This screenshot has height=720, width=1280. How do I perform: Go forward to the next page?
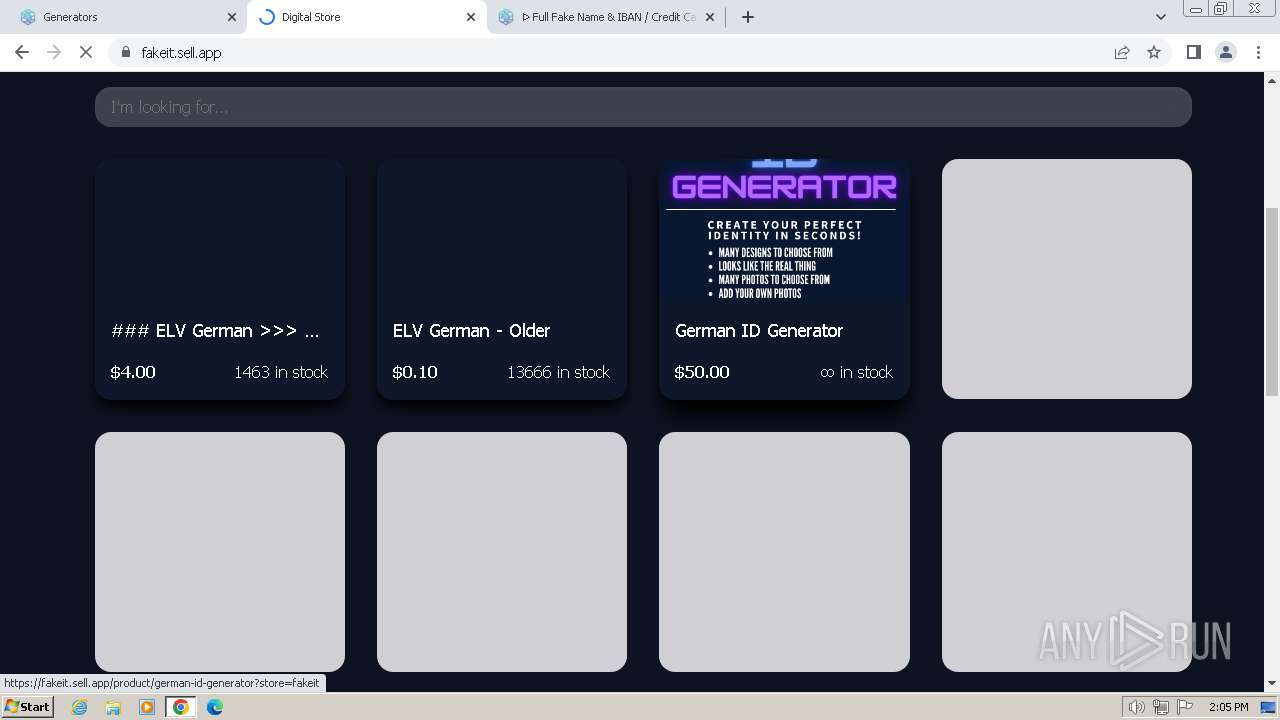coord(54,52)
